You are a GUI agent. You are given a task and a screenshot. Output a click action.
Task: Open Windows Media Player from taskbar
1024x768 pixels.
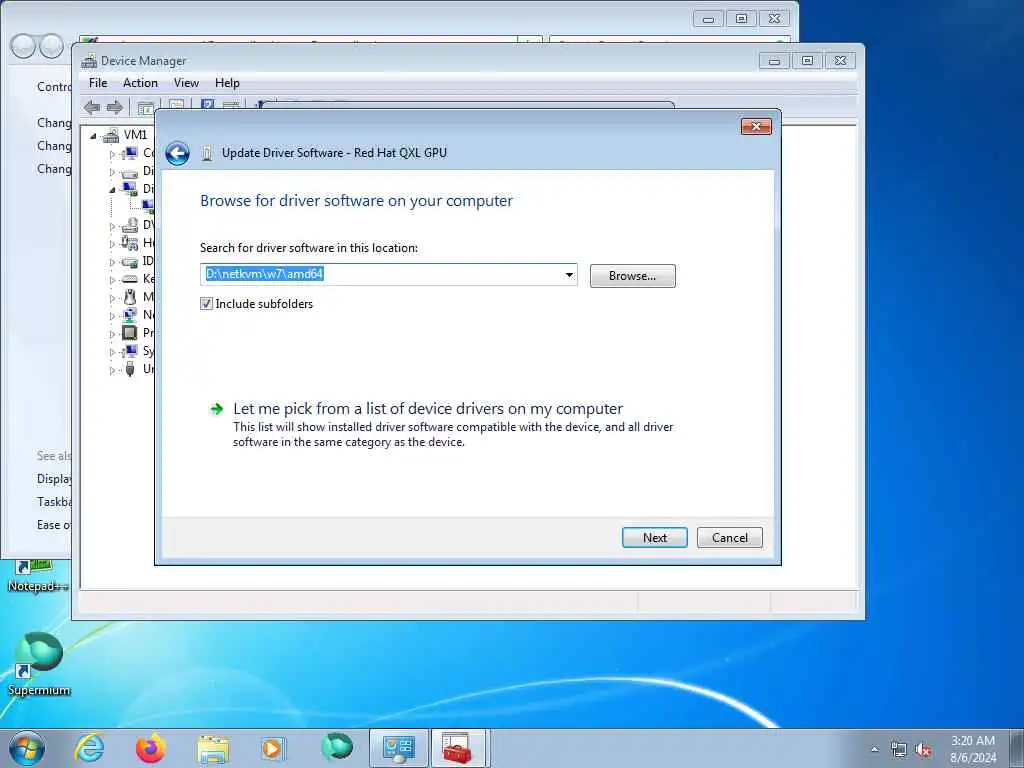[x=272, y=748]
